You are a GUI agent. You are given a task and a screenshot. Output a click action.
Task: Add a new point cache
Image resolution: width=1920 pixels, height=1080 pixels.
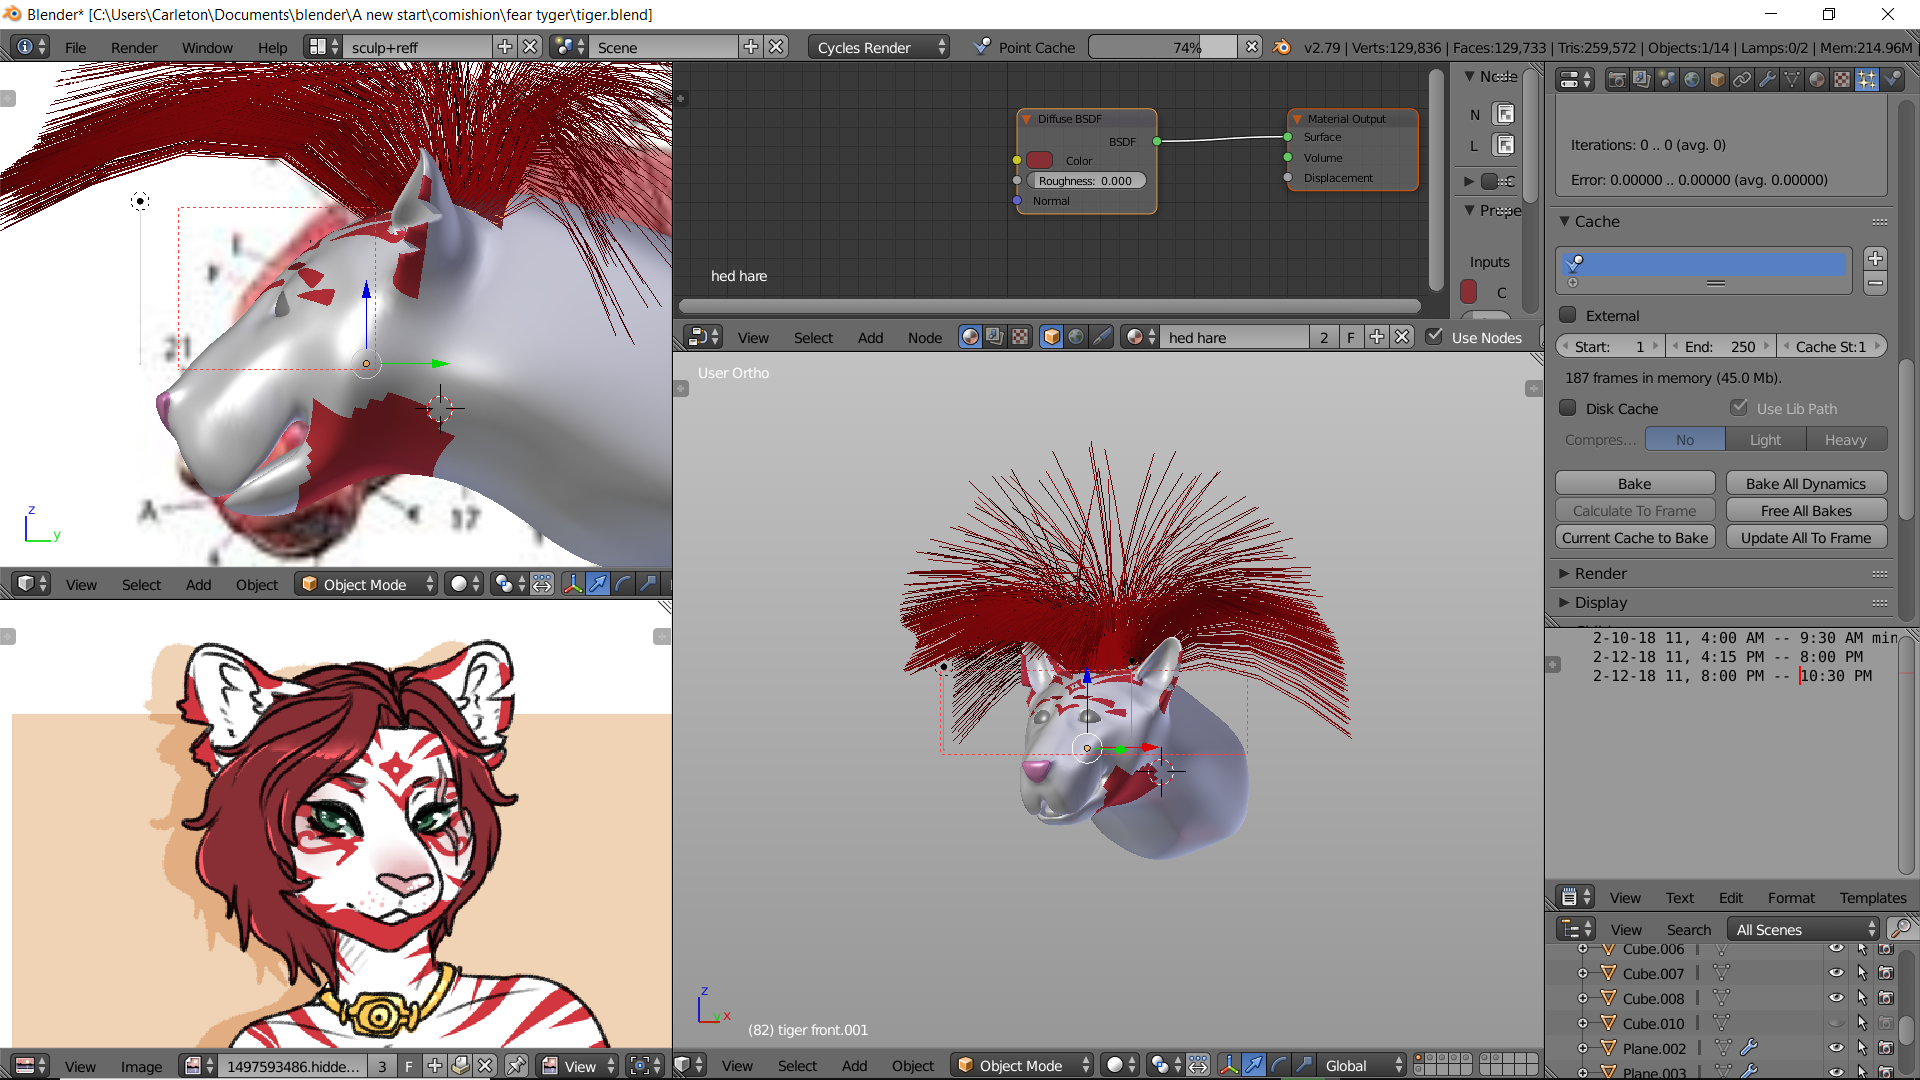(x=1875, y=258)
